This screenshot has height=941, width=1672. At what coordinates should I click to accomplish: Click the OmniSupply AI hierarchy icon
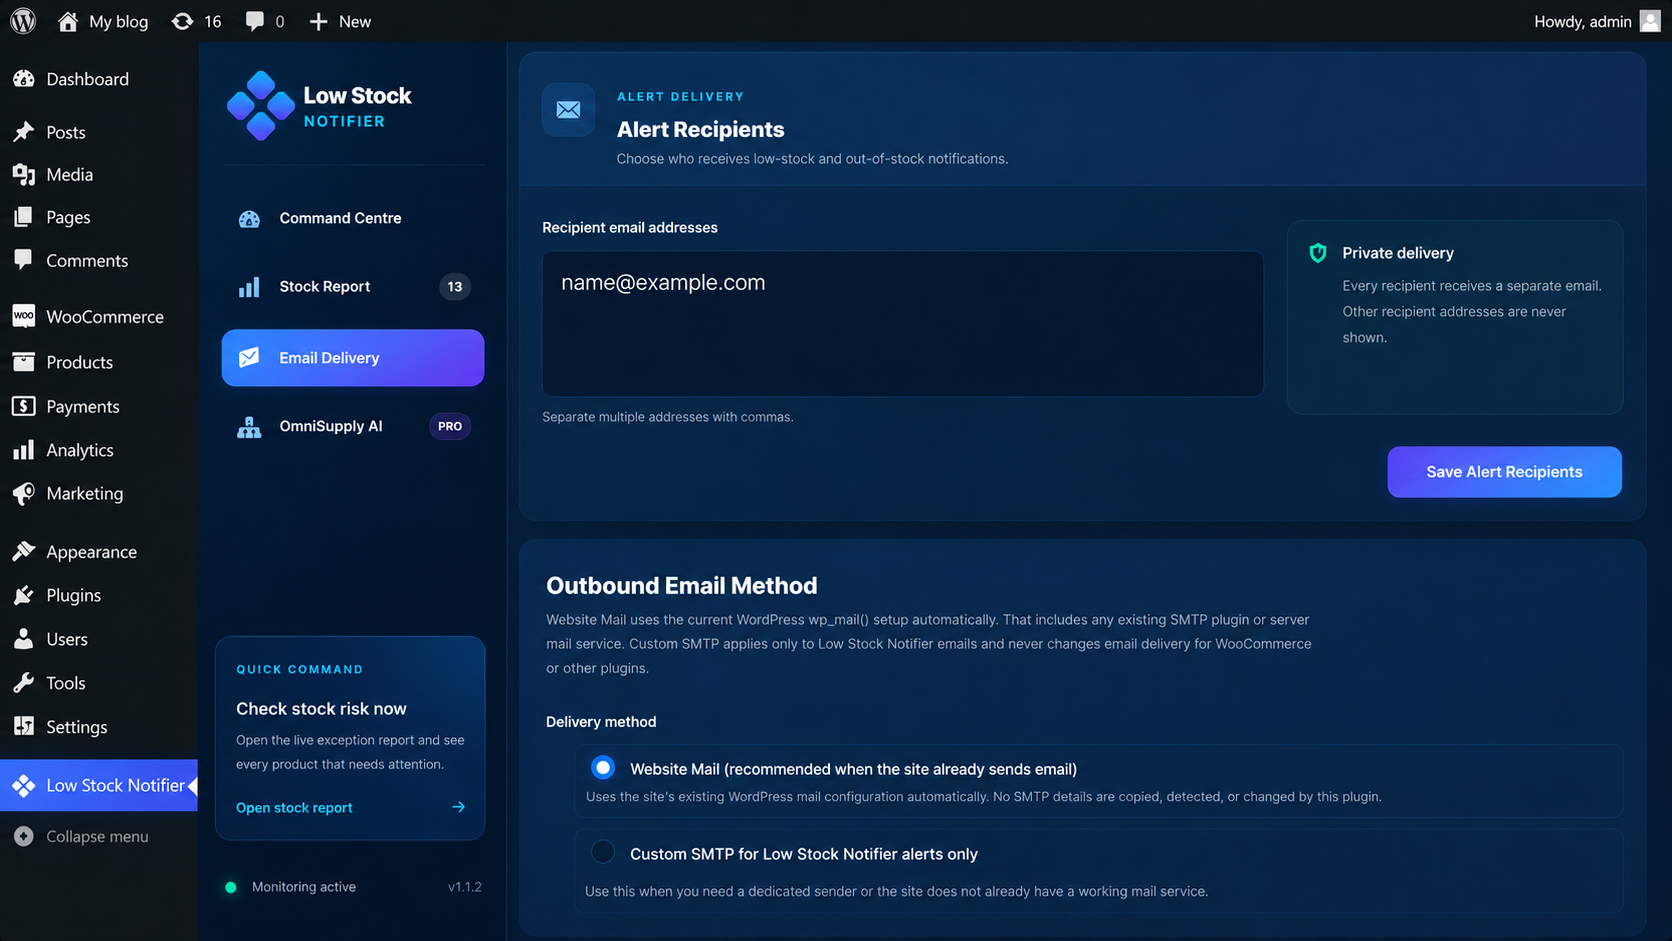click(x=249, y=427)
